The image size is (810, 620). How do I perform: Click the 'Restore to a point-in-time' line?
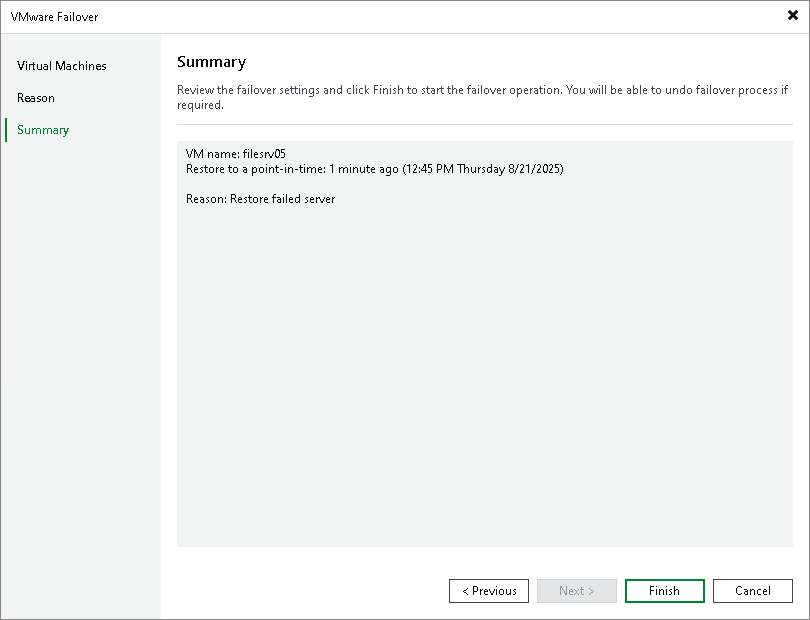point(375,169)
